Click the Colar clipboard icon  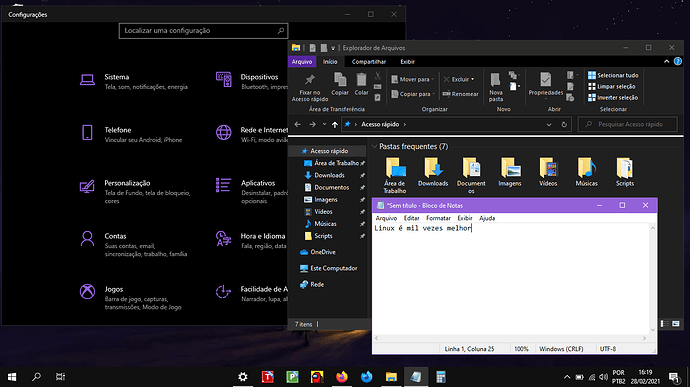tap(361, 80)
